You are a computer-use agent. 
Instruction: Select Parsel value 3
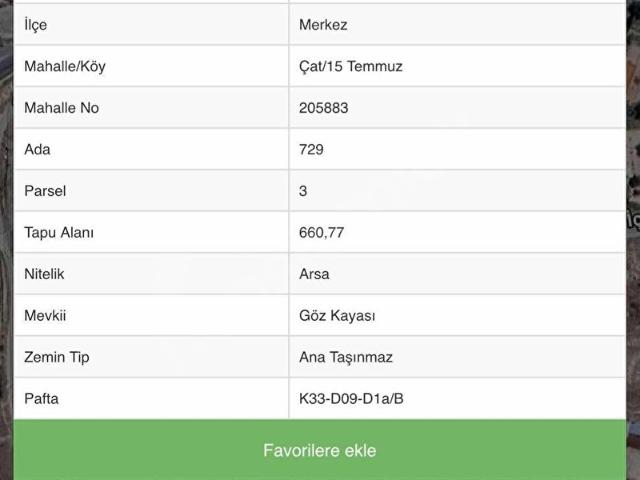[x=303, y=191]
